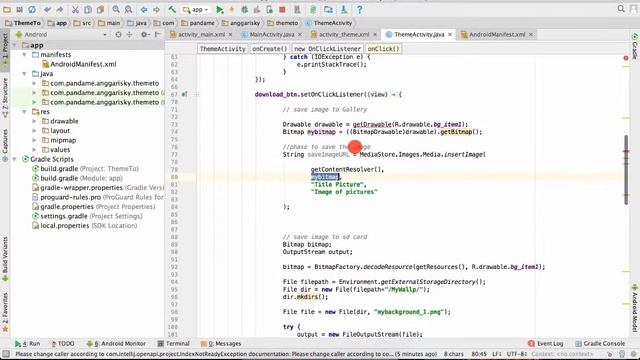The height and width of the screenshot is (360, 640).
Task: Click the Paste toolbar icon
Action: pyautogui.click(x=100, y=9)
